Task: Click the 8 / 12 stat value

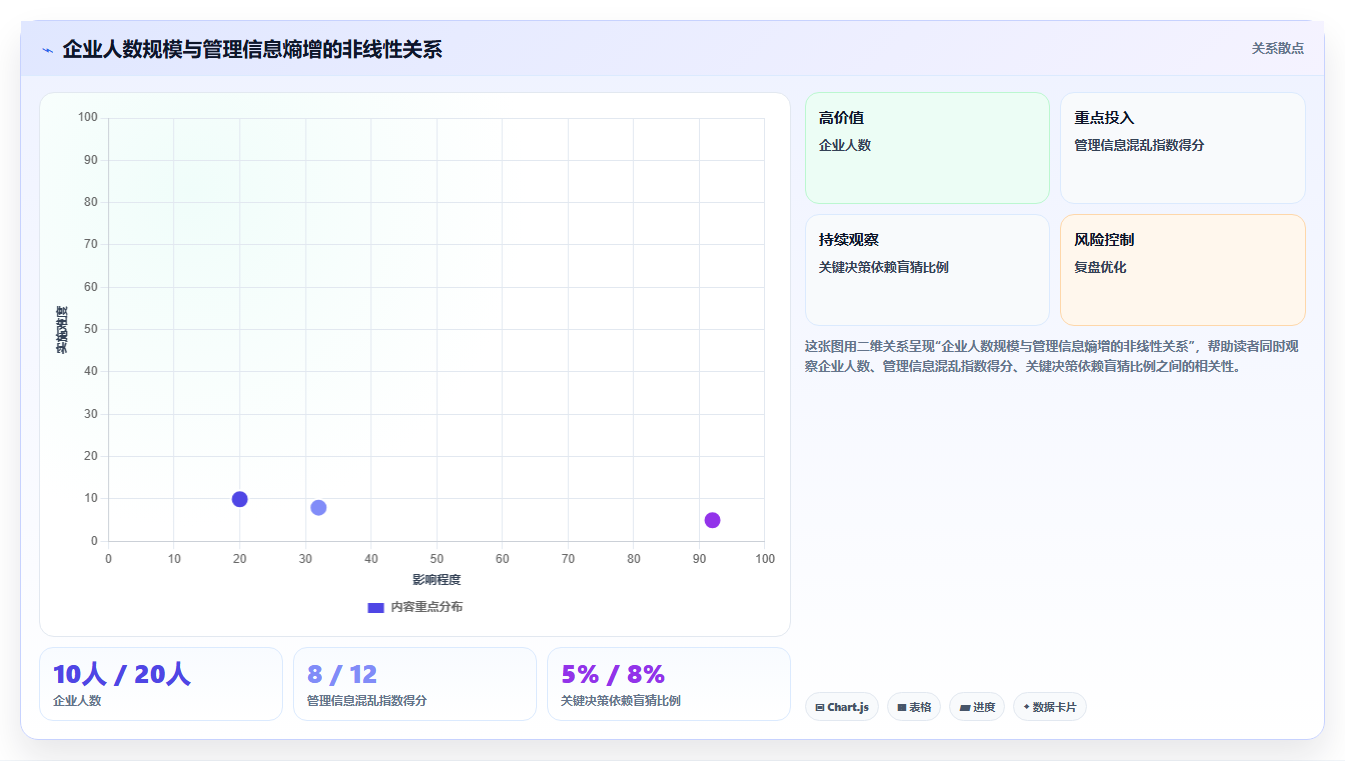Action: click(342, 674)
